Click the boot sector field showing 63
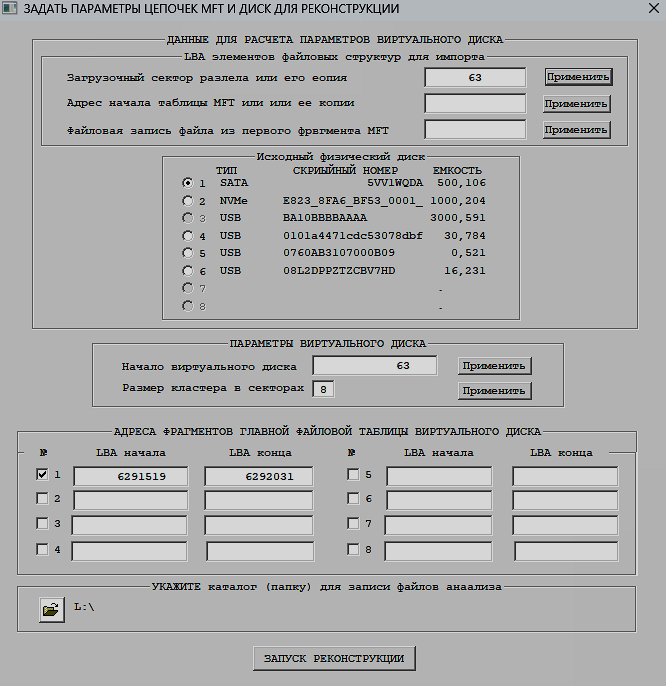This screenshot has height=686, width=666. 475,77
